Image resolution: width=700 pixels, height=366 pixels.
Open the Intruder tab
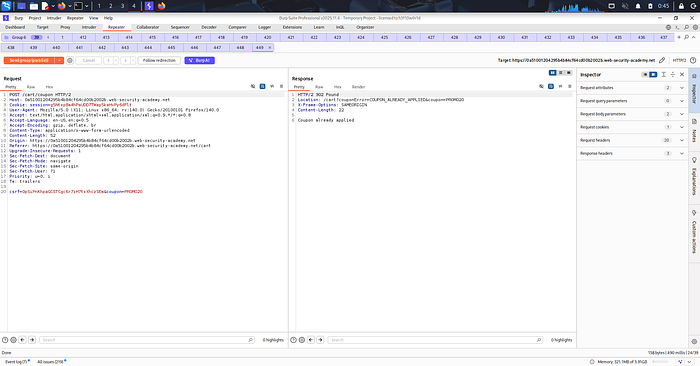pos(89,27)
